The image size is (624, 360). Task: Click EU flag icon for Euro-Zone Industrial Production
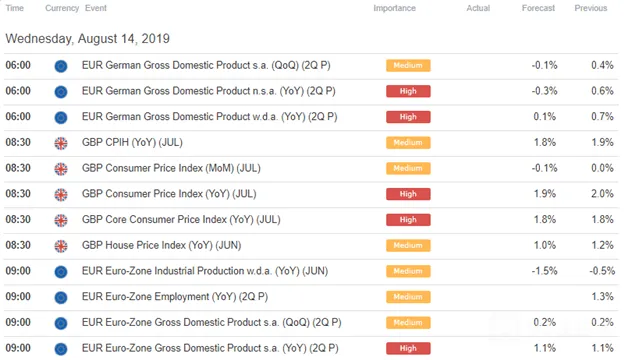pyautogui.click(x=61, y=272)
